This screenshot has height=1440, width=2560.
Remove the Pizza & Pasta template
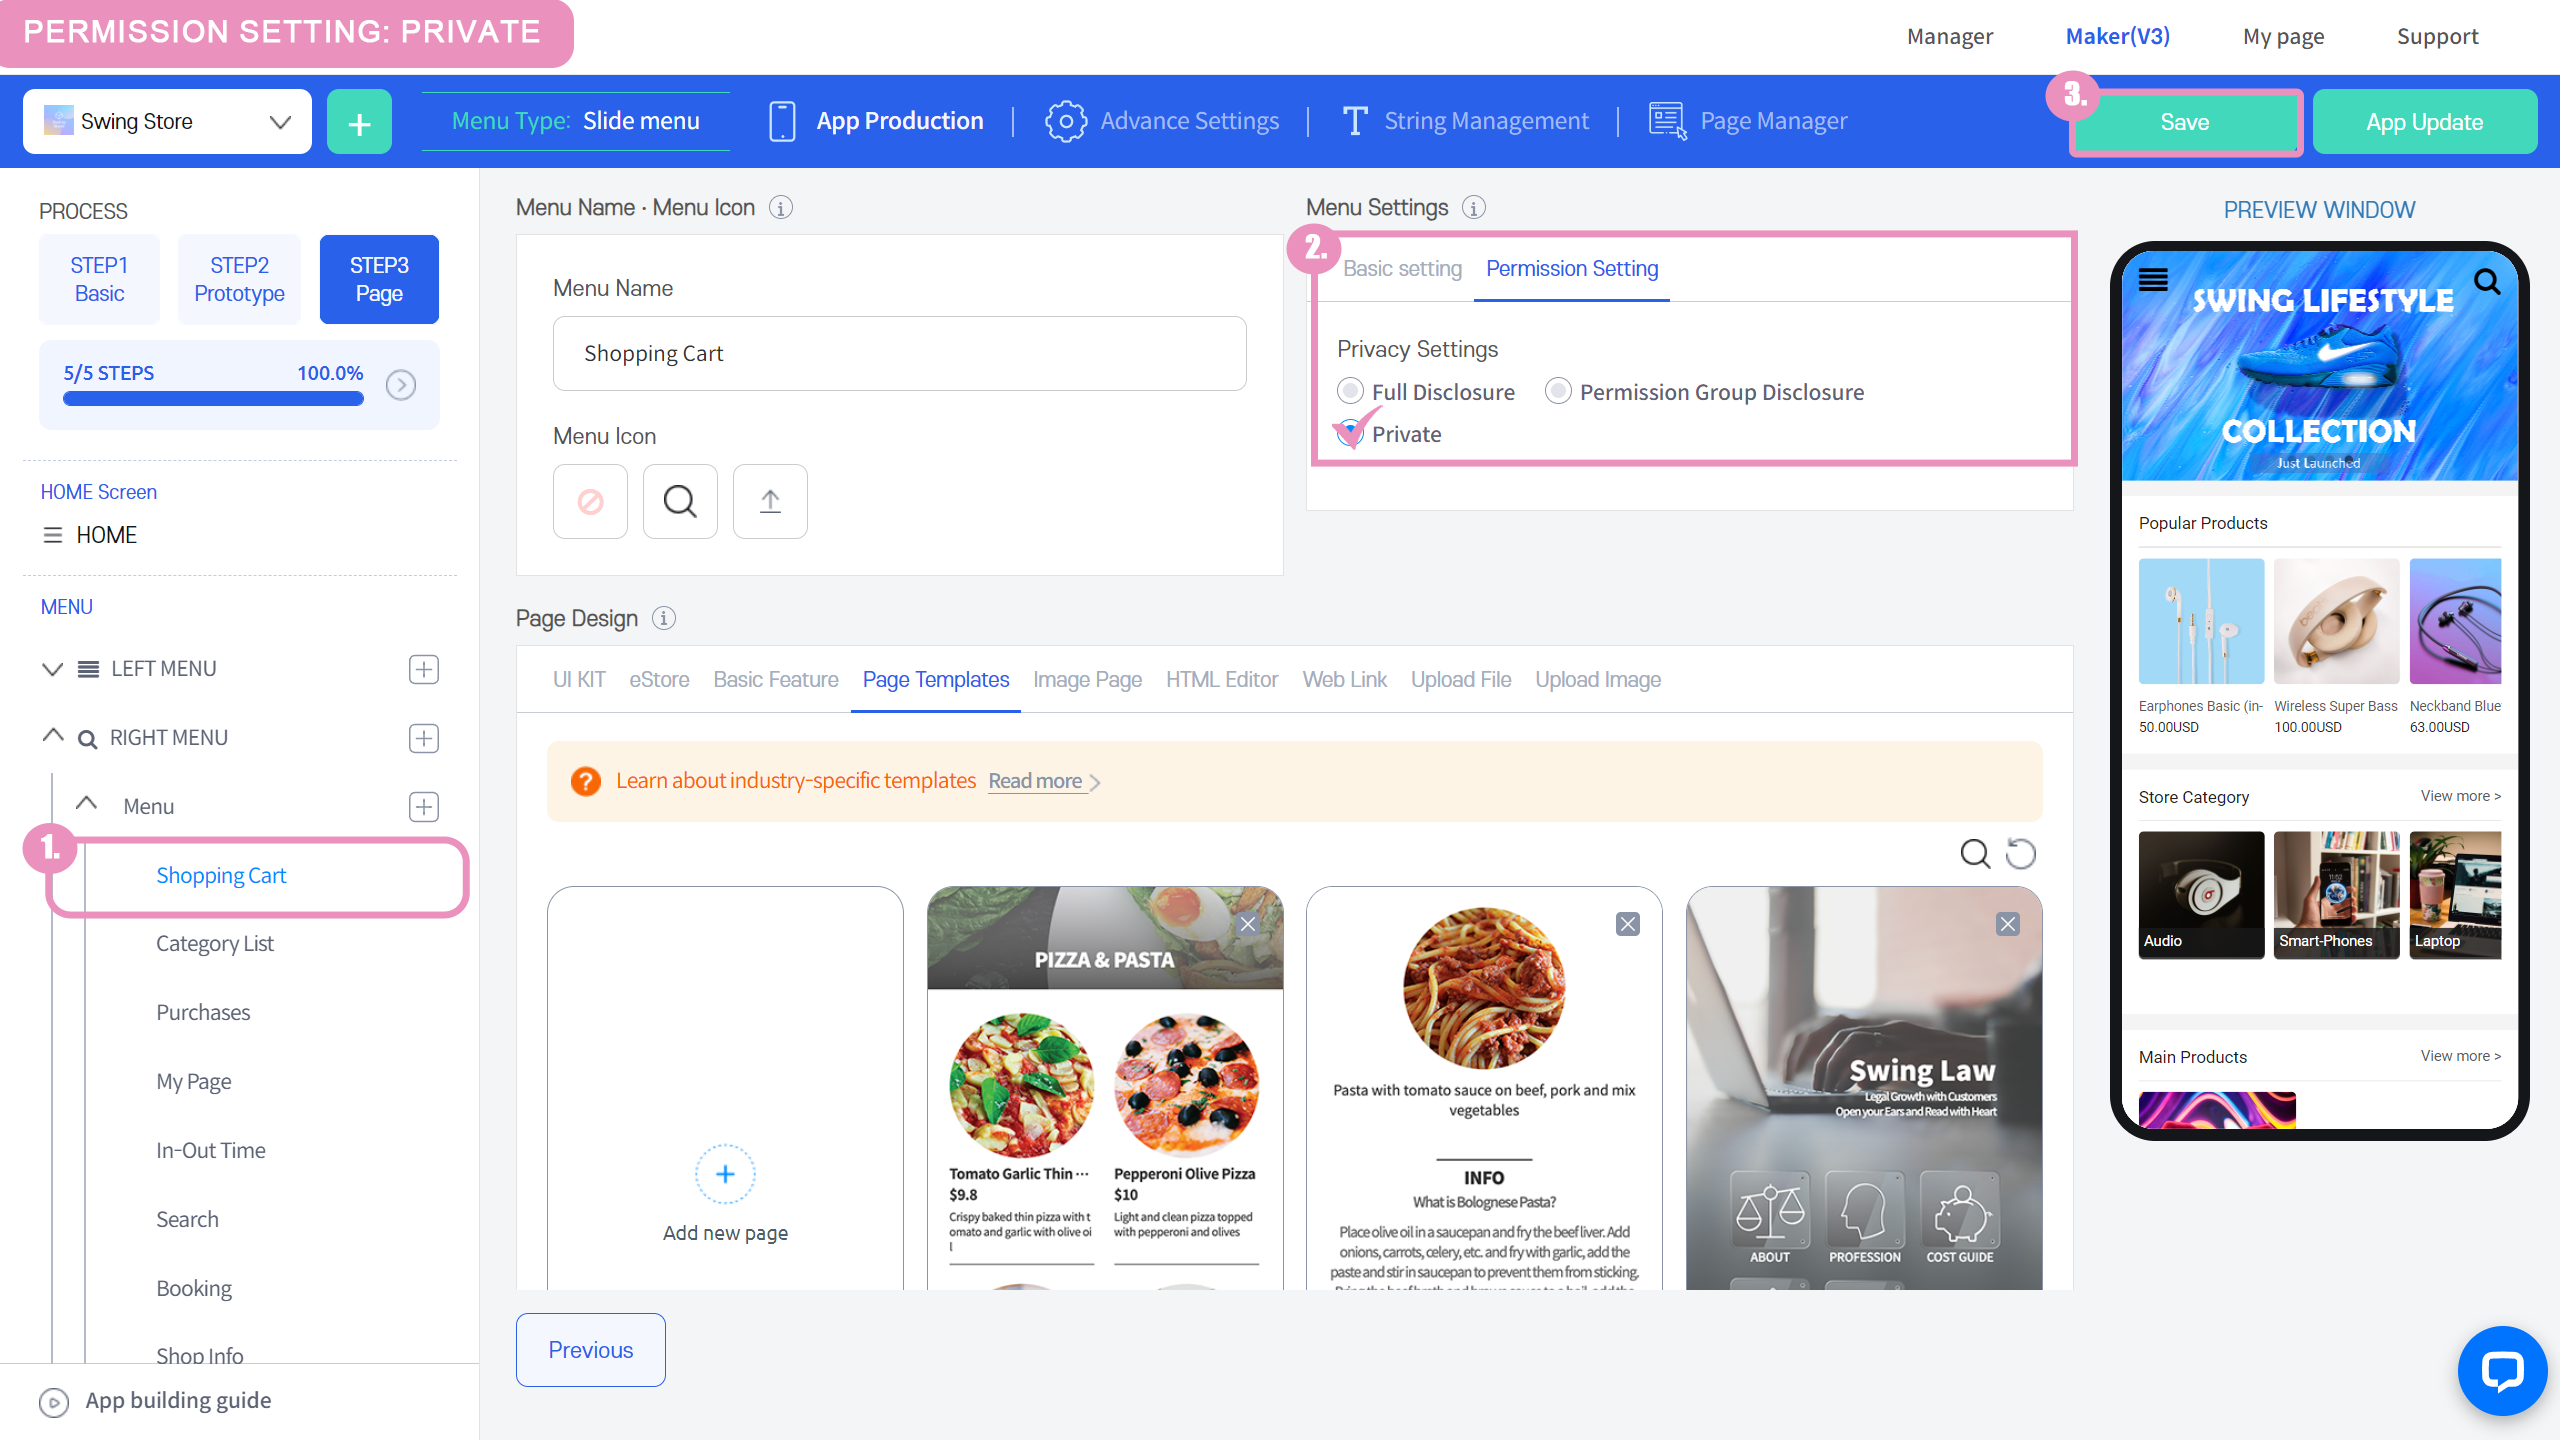click(1247, 924)
